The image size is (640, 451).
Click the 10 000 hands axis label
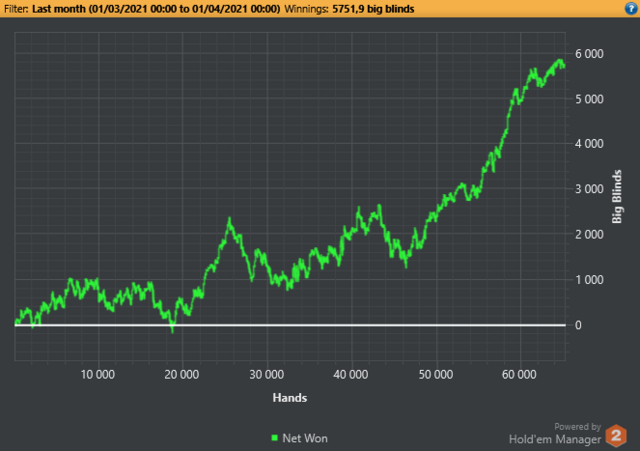pos(98,374)
